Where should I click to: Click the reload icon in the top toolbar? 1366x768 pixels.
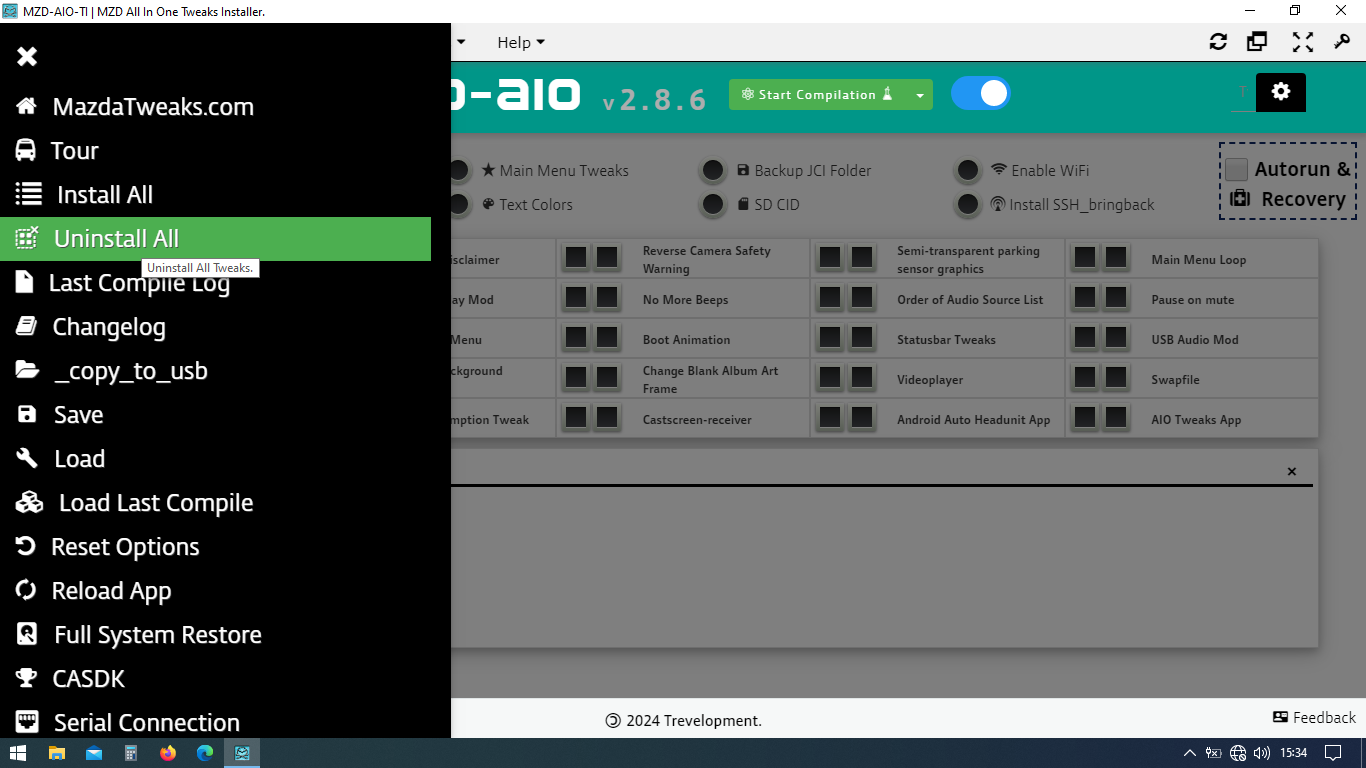pos(1218,42)
